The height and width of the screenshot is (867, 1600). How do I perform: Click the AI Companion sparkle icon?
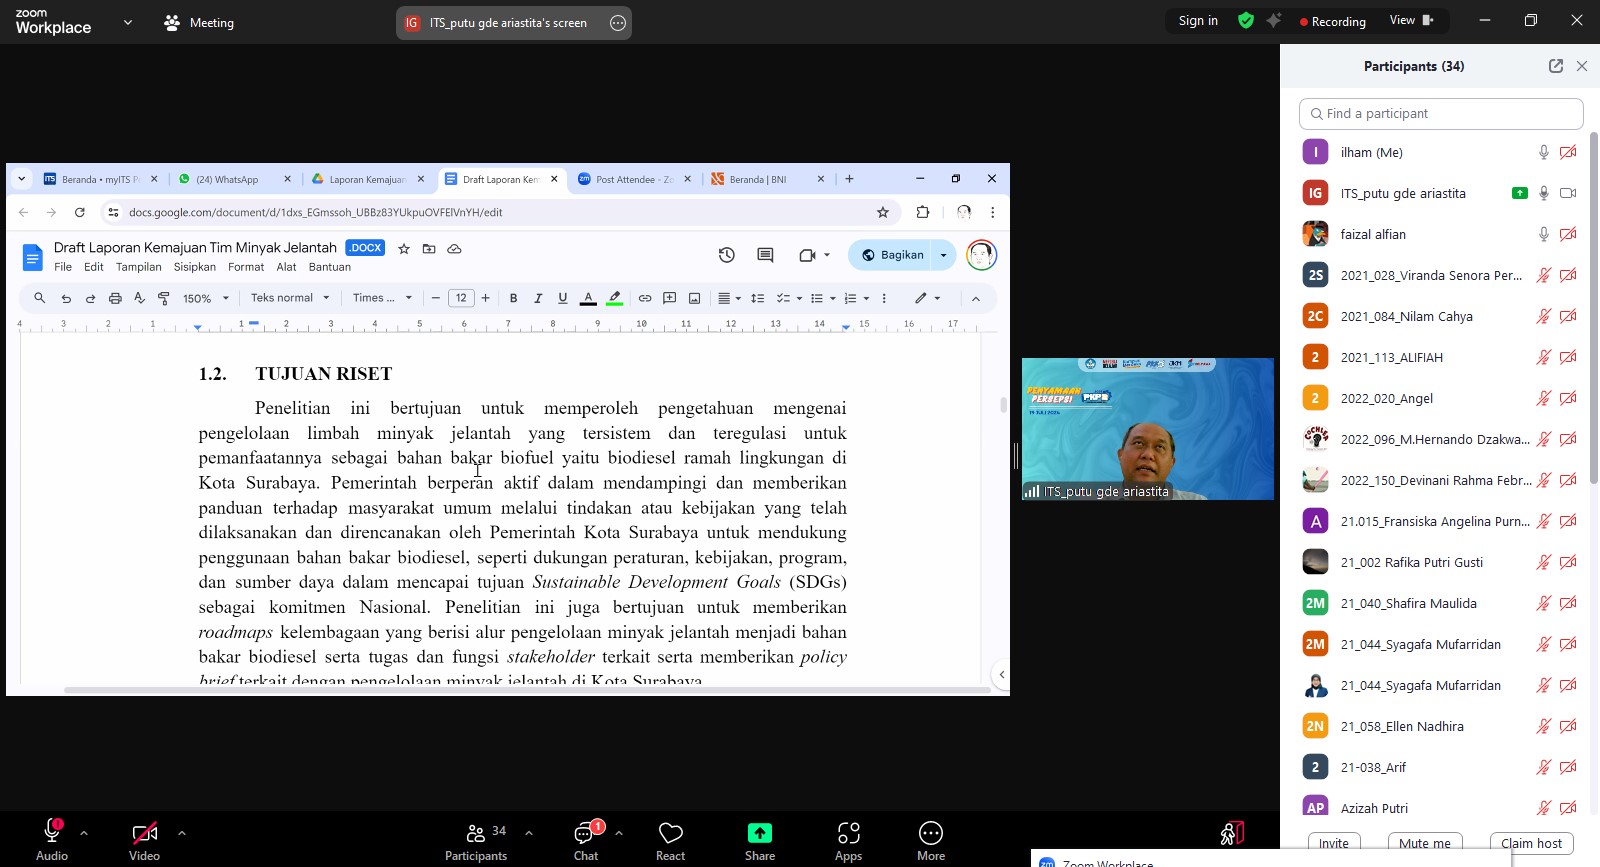1273,21
